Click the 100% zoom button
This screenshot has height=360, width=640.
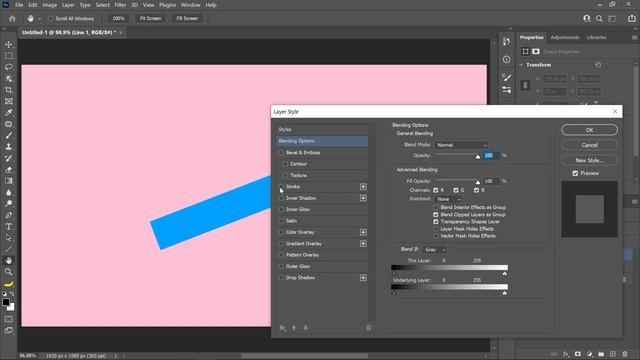pyautogui.click(x=118, y=18)
